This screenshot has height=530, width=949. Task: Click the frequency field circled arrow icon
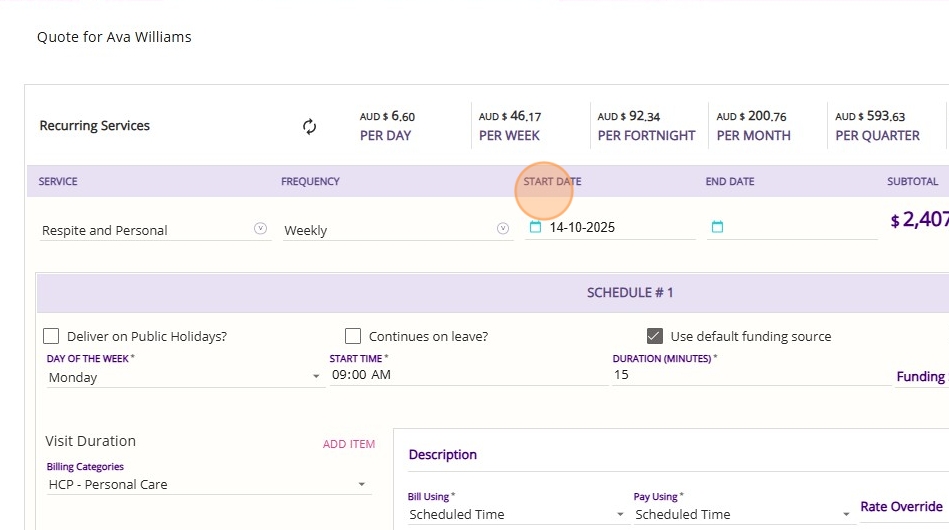503,229
